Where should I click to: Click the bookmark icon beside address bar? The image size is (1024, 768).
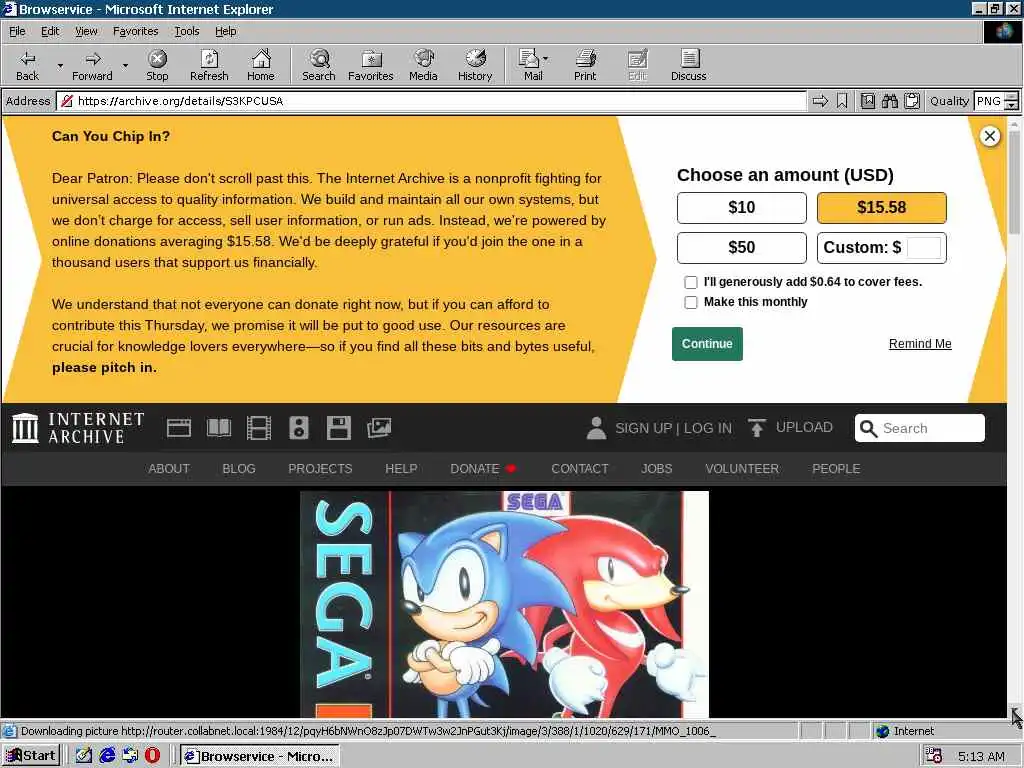(x=842, y=101)
